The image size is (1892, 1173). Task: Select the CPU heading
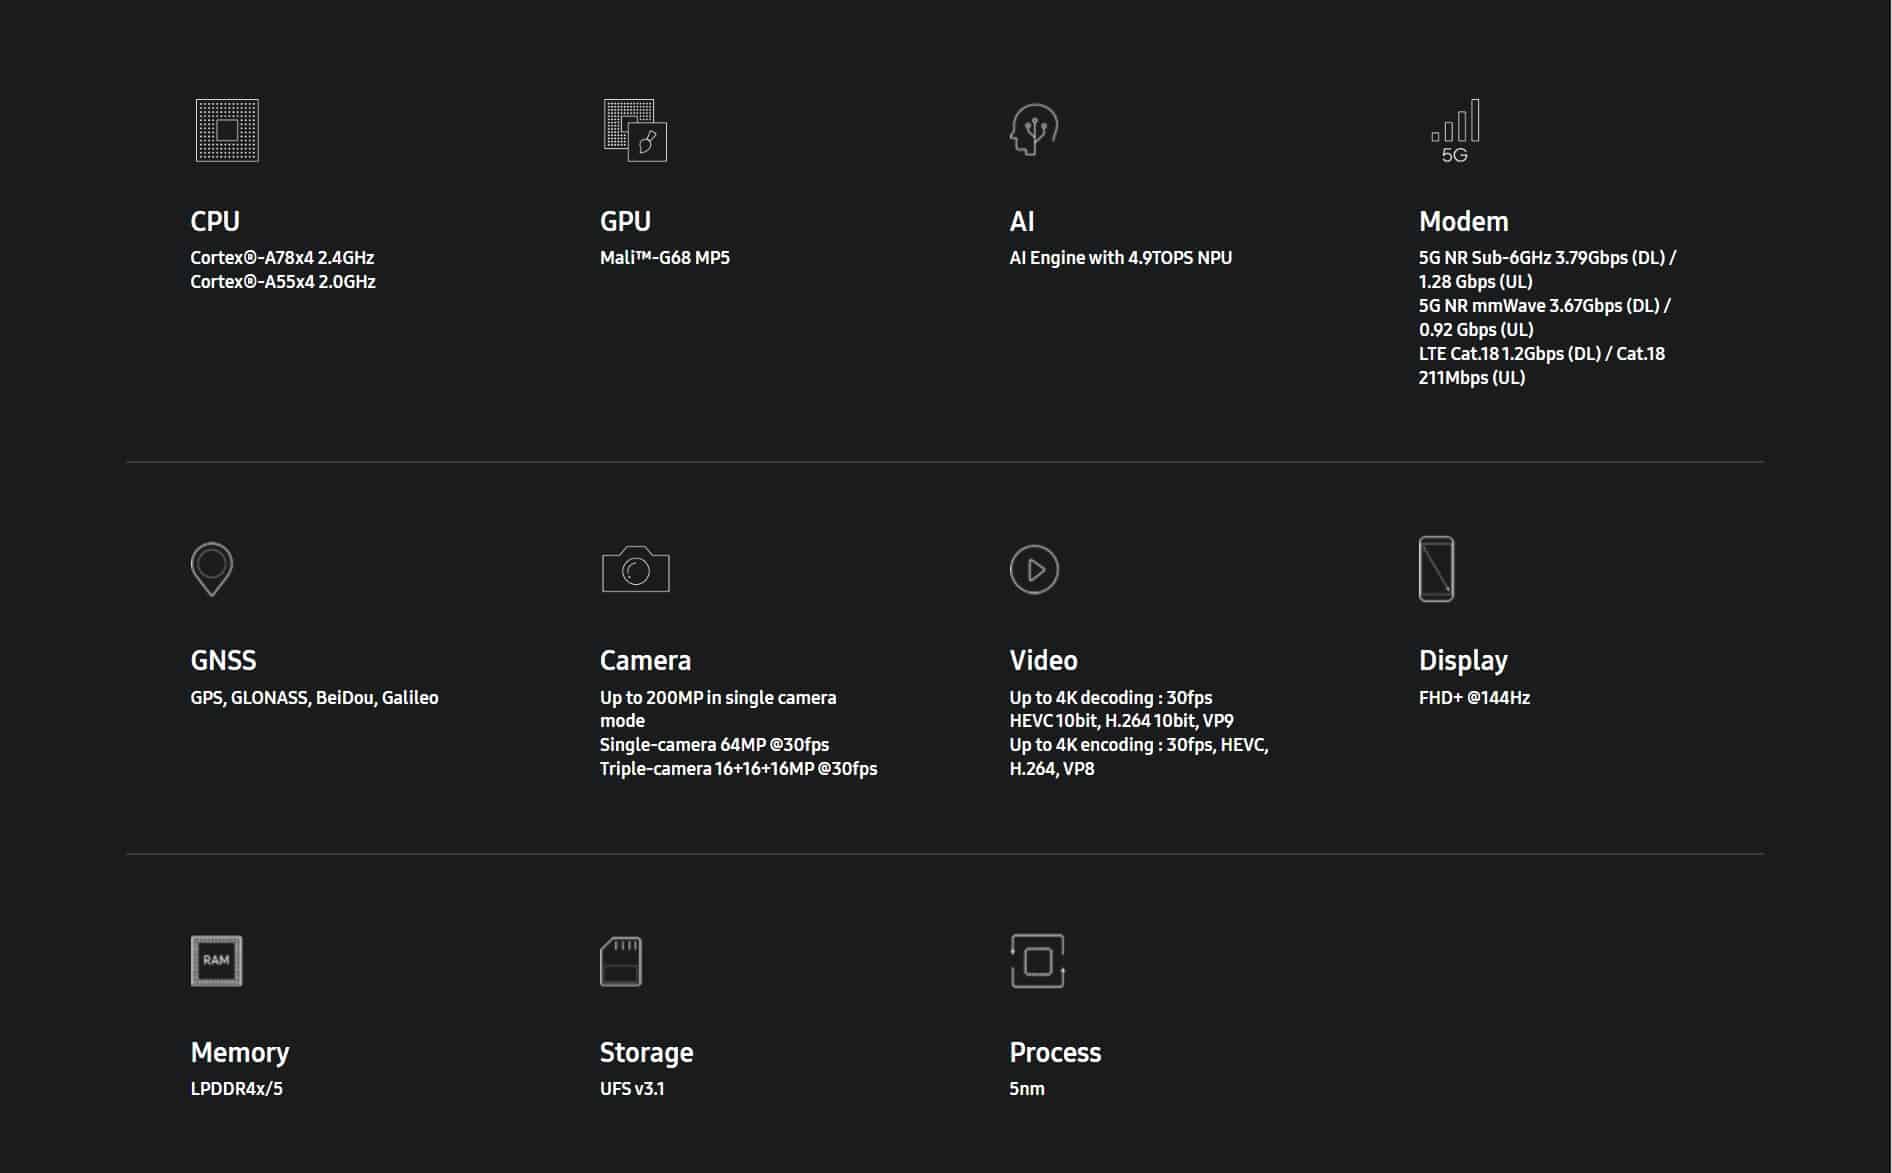point(215,221)
